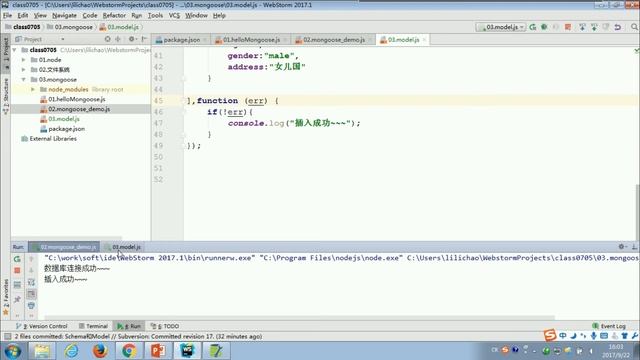Image resolution: width=640 pixels, height=360 pixels.
Task: Click the Run tool window button
Action: click(129, 326)
